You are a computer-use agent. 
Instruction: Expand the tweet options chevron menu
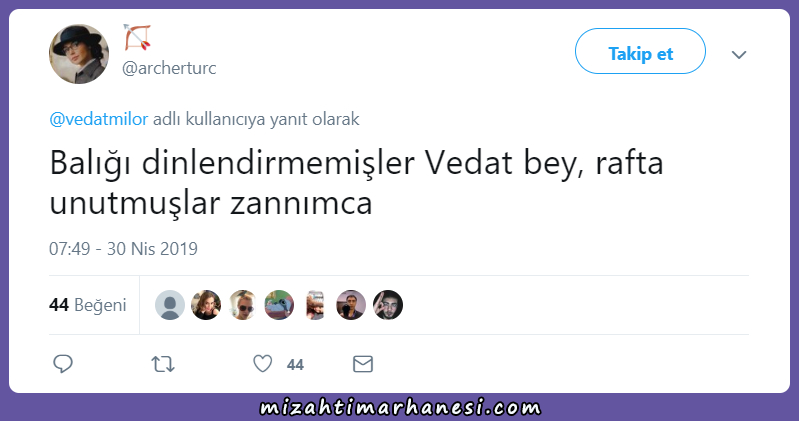(x=739, y=55)
